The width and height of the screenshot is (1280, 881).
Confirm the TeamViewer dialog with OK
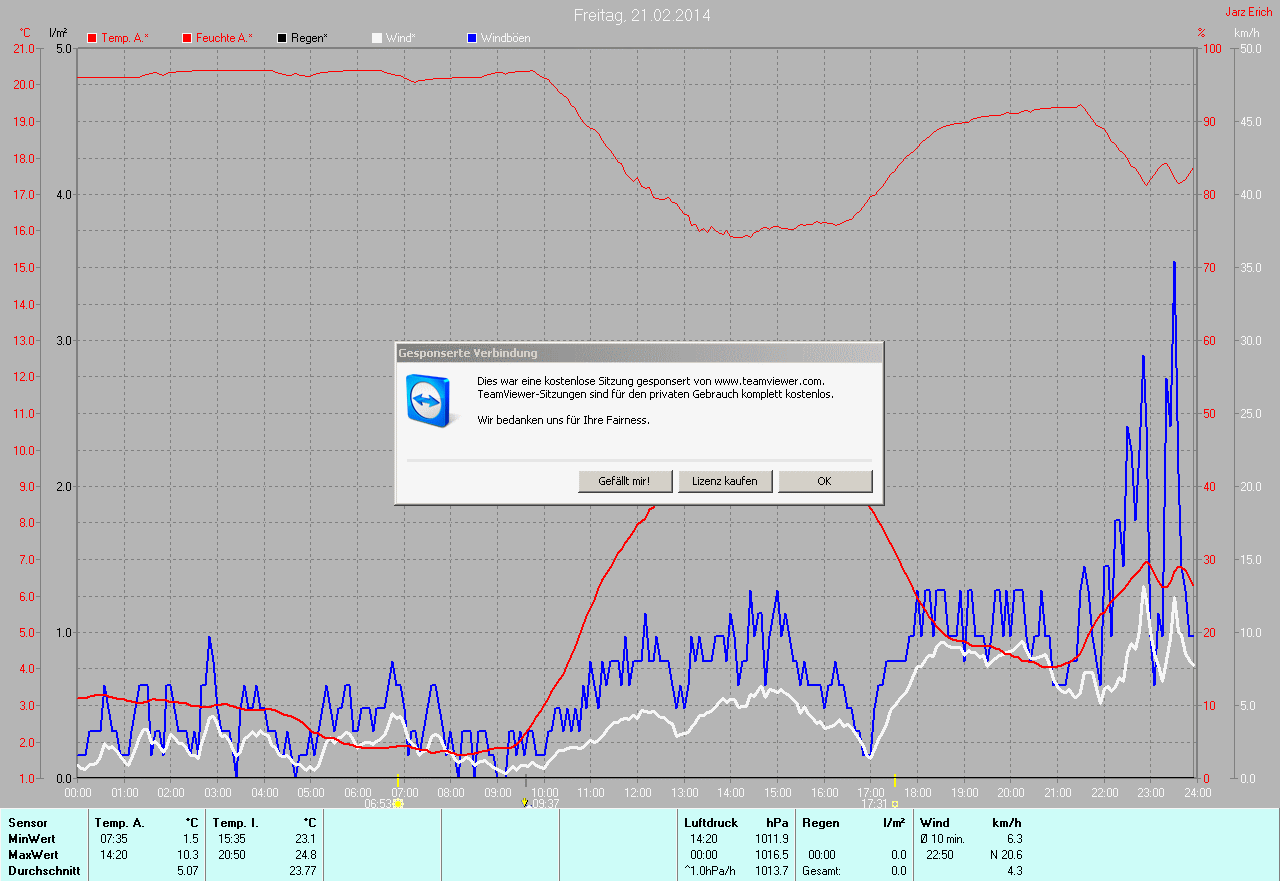[x=825, y=481]
